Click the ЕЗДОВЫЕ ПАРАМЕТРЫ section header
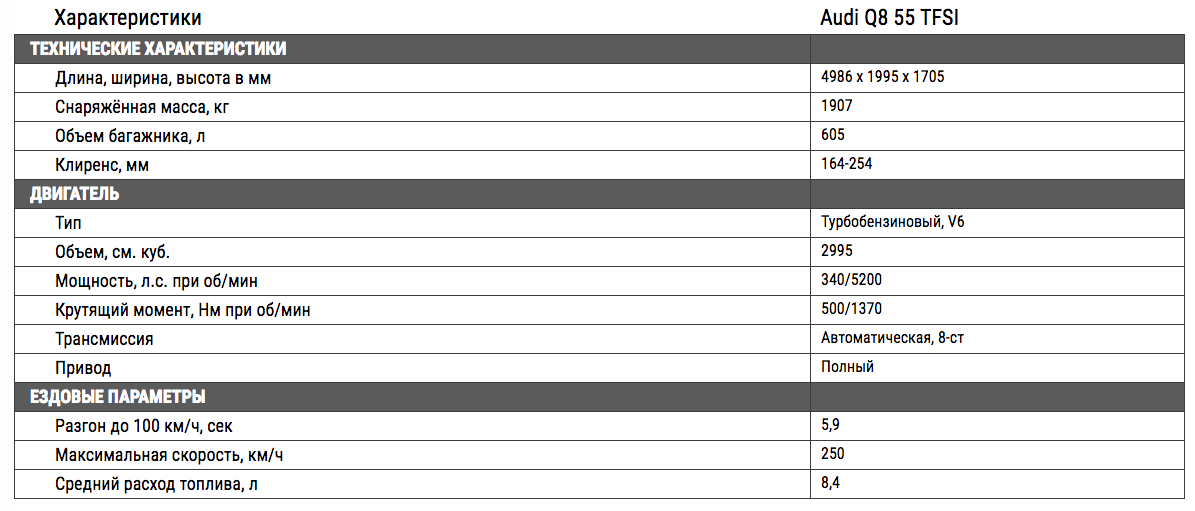 point(117,397)
